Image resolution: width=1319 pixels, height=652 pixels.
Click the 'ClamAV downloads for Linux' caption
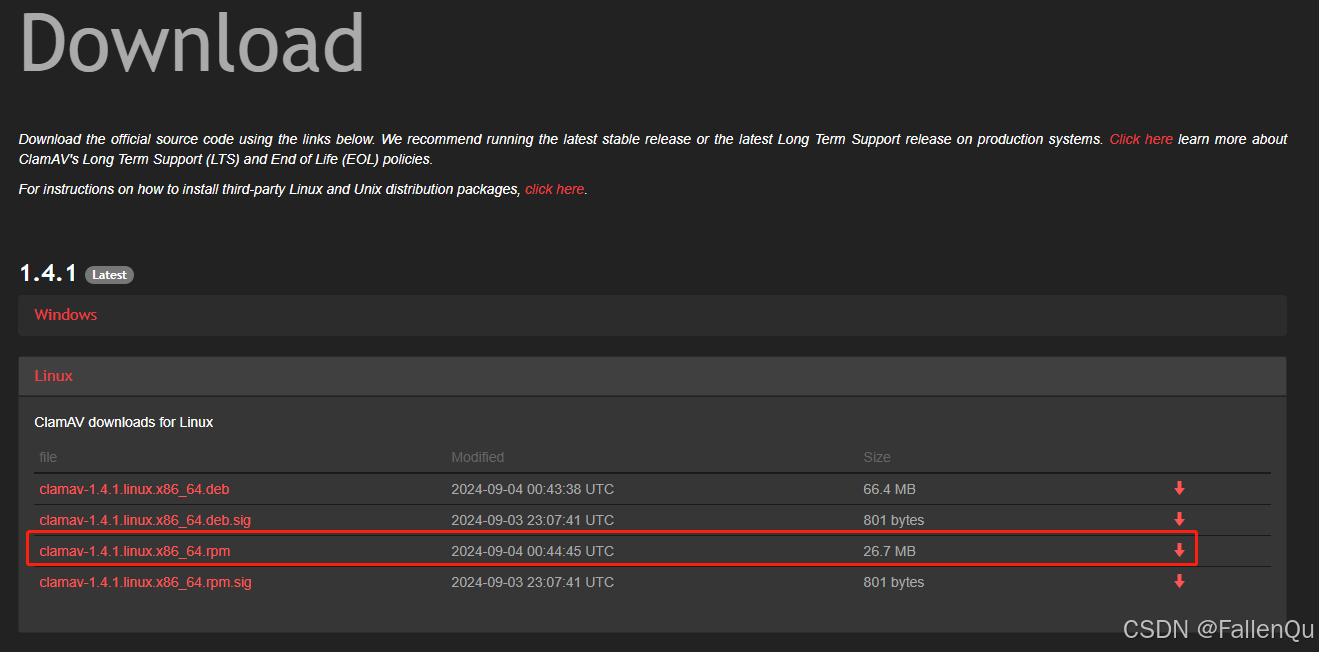pos(124,422)
